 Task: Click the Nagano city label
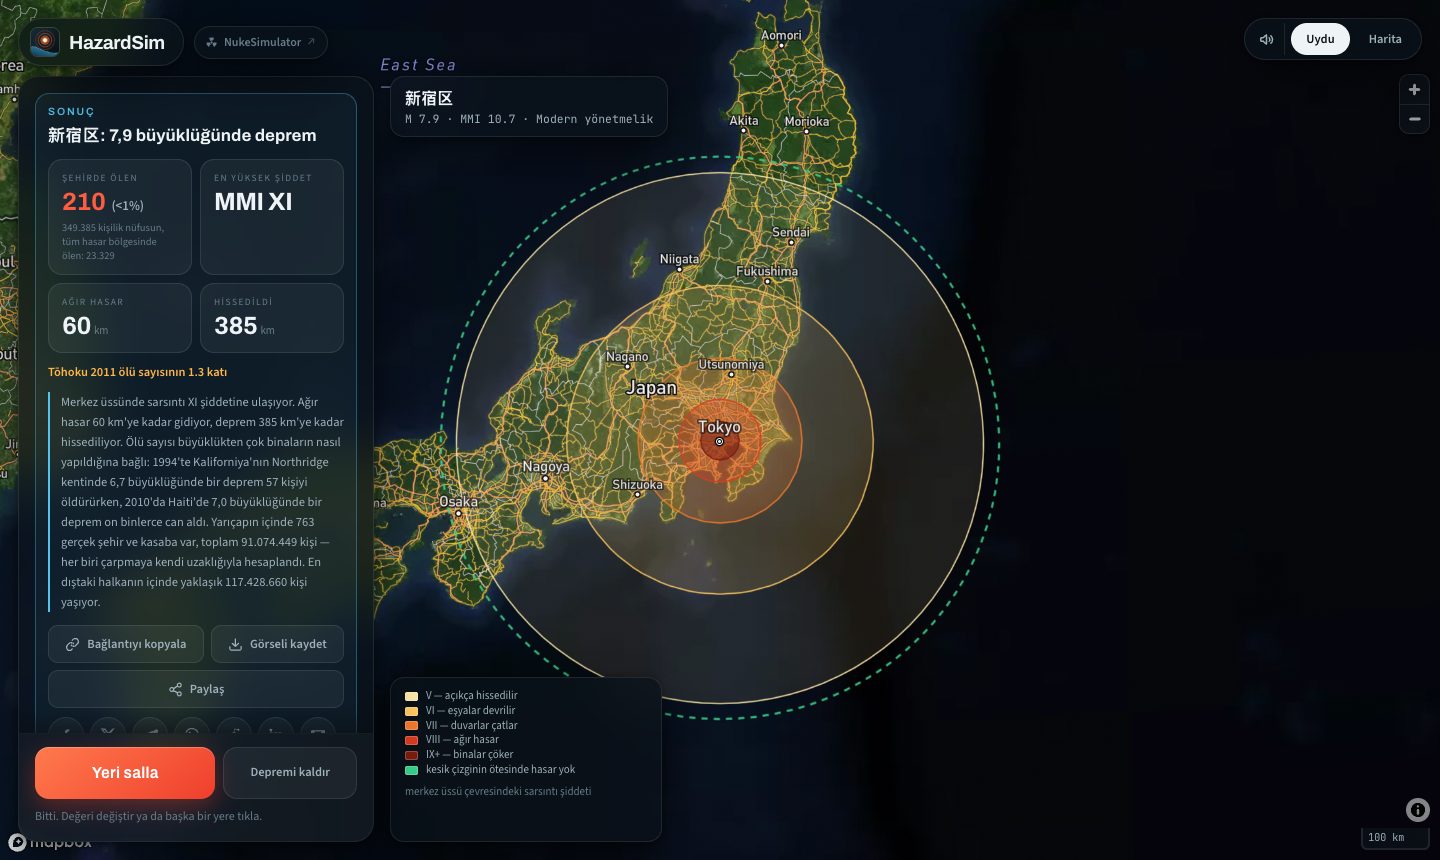(627, 357)
